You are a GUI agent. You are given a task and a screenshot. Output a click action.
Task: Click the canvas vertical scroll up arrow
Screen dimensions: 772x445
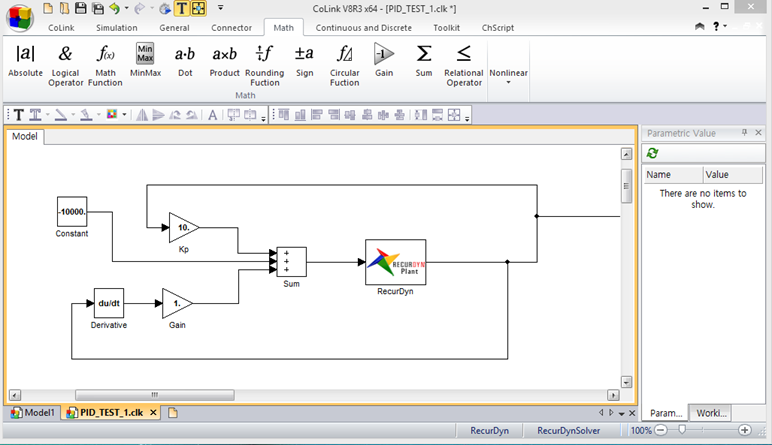pos(626,154)
